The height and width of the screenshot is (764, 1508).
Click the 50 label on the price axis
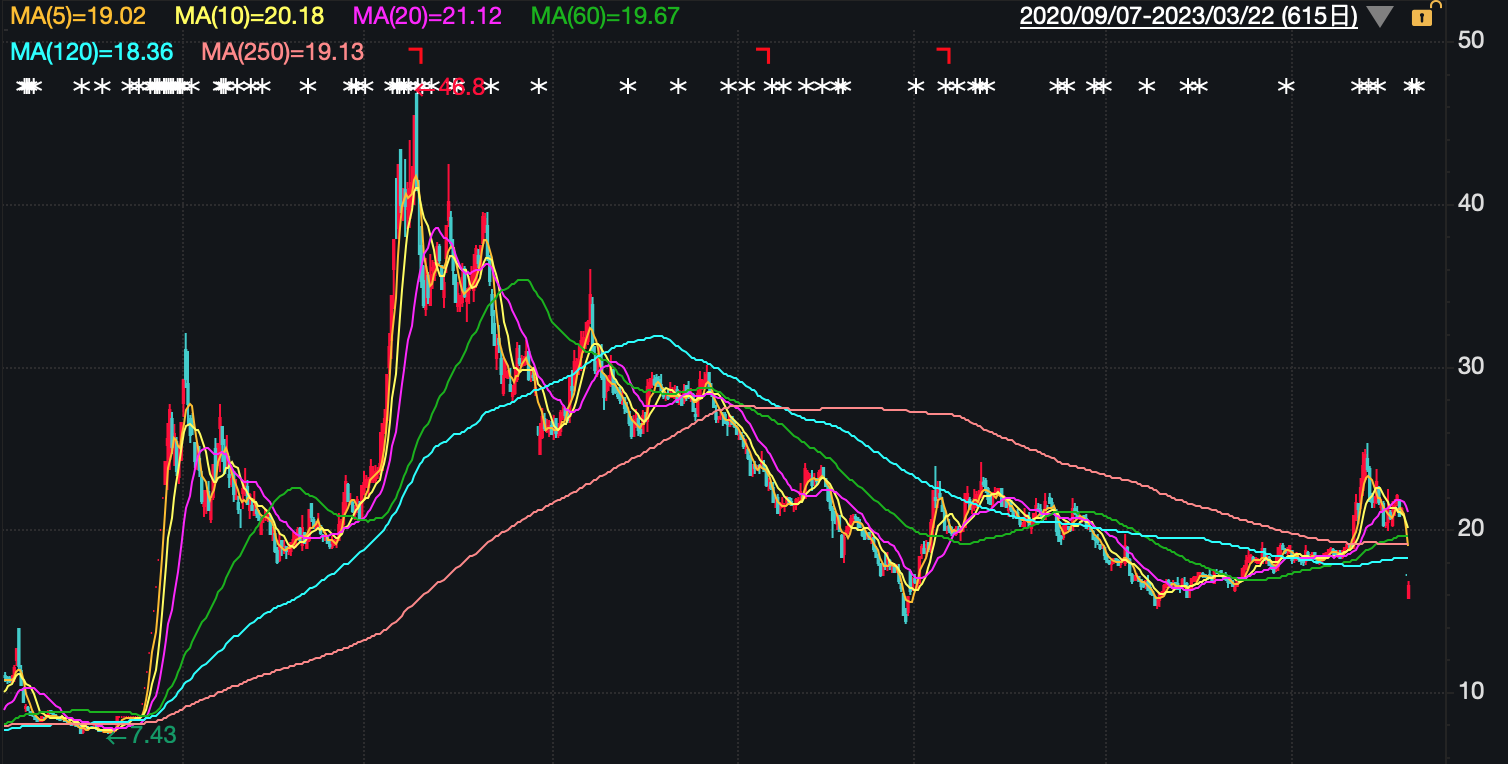pyautogui.click(x=1470, y=40)
